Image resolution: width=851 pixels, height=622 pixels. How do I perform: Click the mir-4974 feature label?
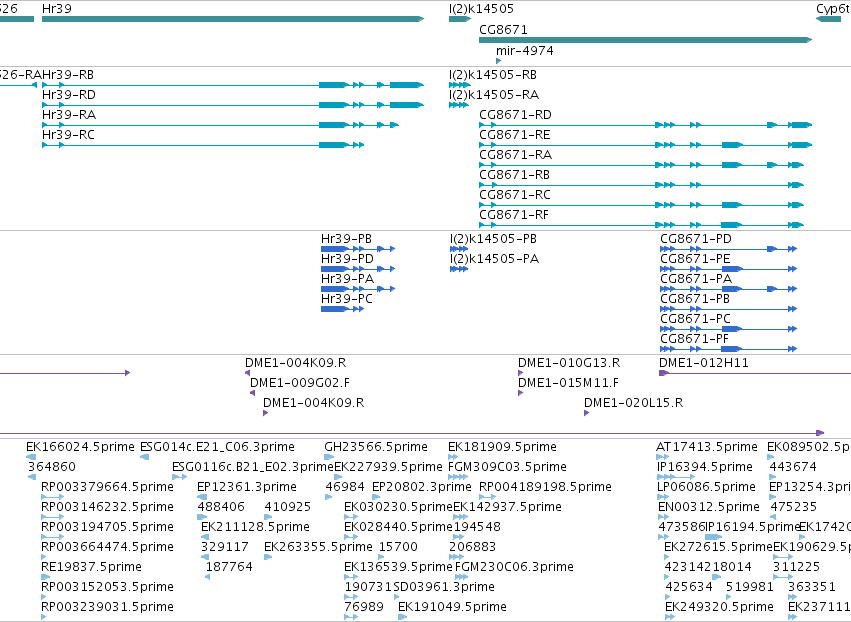point(525,51)
